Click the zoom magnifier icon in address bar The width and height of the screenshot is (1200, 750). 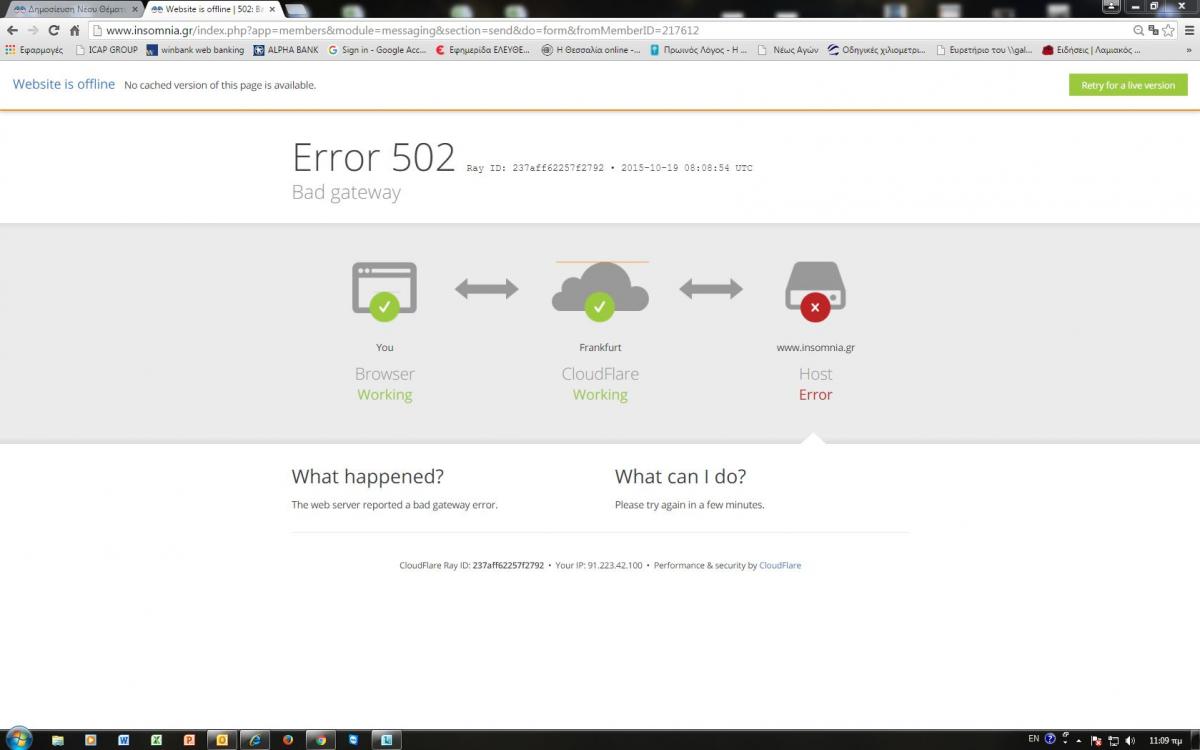pos(1139,30)
